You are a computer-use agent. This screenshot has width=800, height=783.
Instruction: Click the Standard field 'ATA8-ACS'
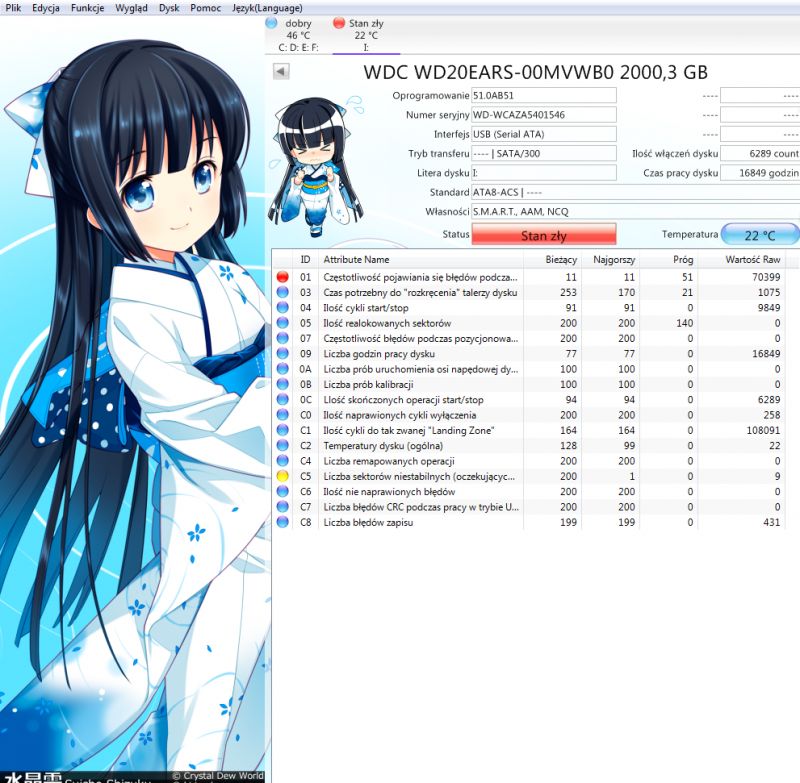point(635,192)
